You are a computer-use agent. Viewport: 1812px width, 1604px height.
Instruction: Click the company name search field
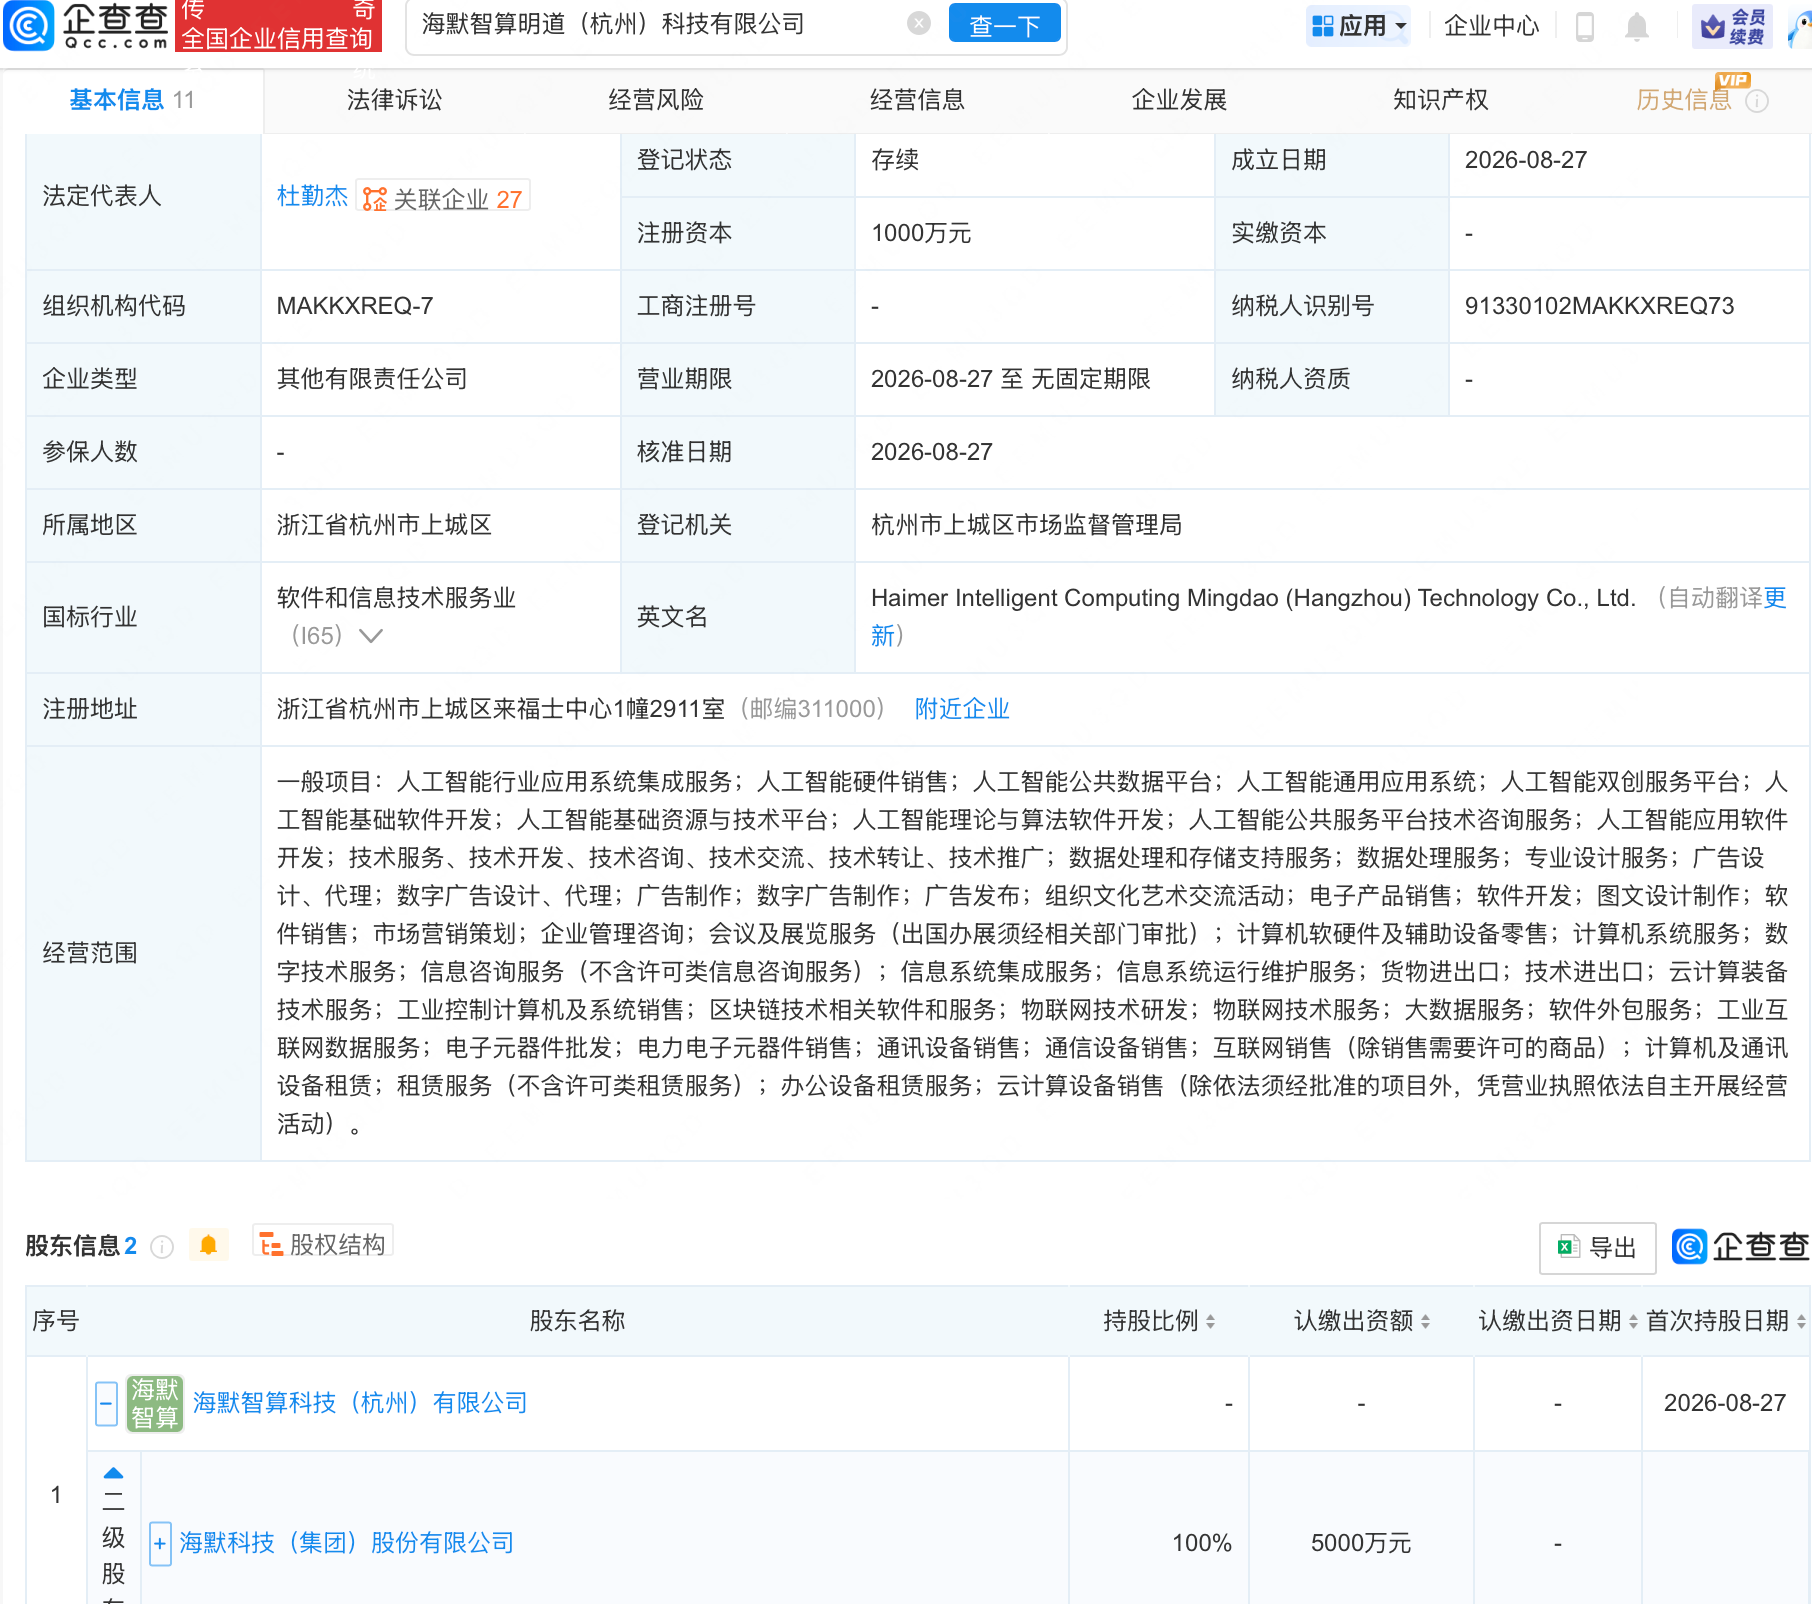[660, 24]
